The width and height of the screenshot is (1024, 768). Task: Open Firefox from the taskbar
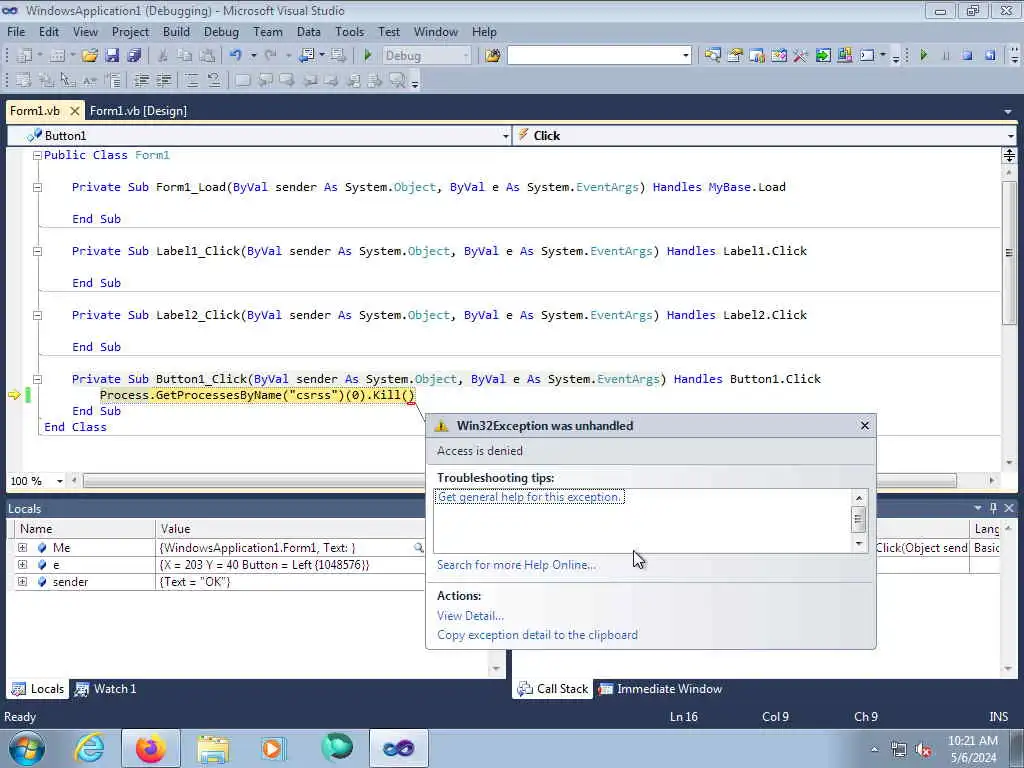150,748
